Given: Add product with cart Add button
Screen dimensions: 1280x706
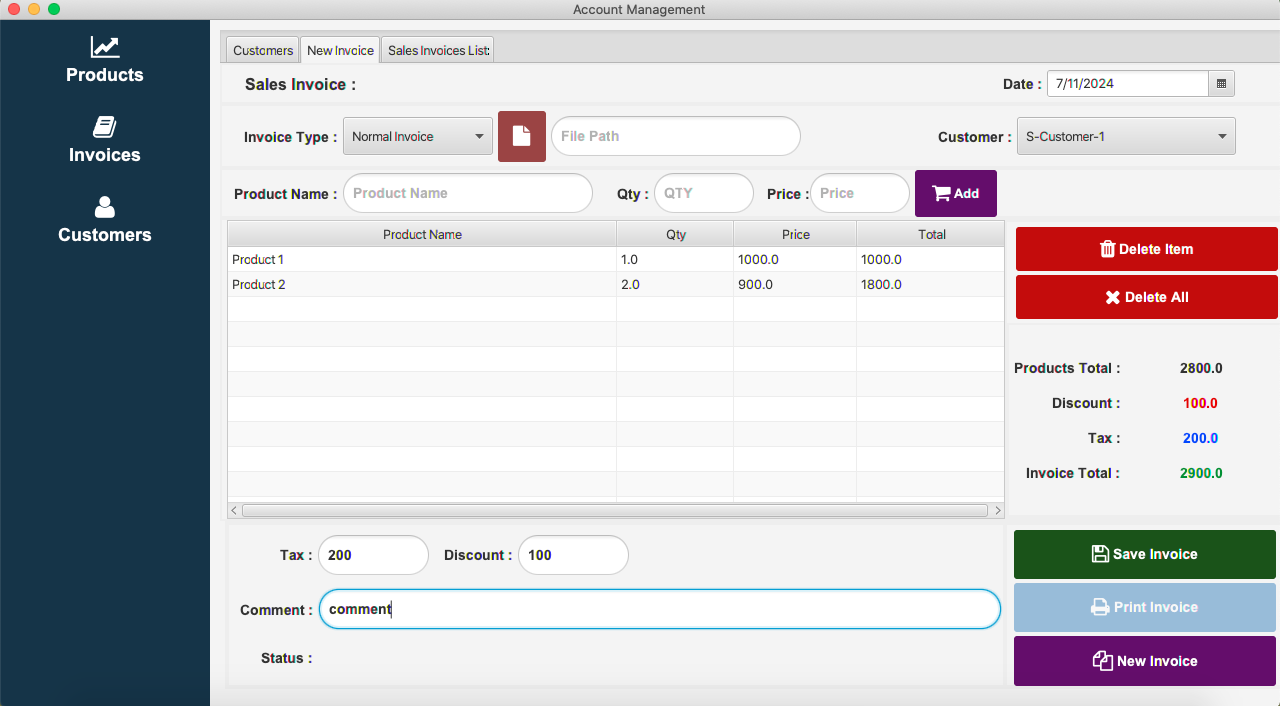Looking at the screenshot, I should [956, 194].
